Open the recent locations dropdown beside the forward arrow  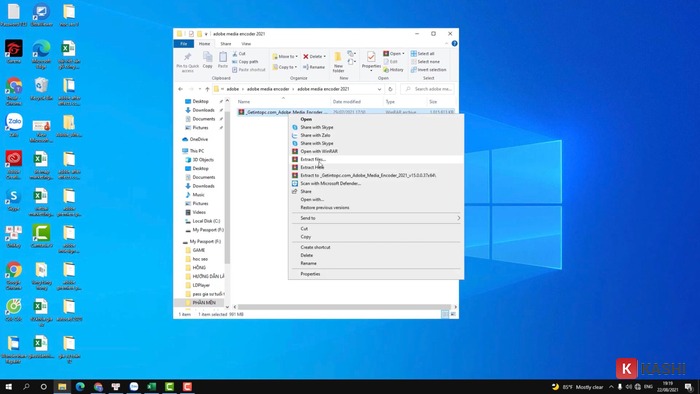coord(200,89)
